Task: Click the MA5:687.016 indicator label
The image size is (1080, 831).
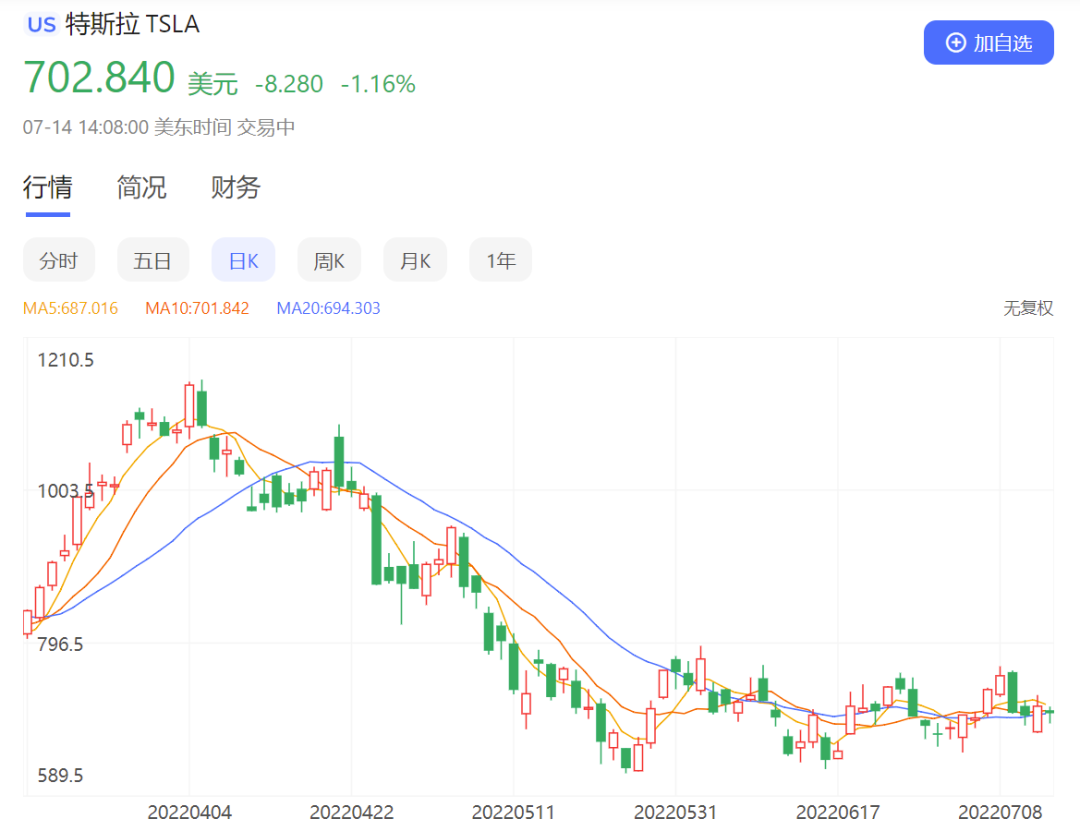Action: [70, 308]
